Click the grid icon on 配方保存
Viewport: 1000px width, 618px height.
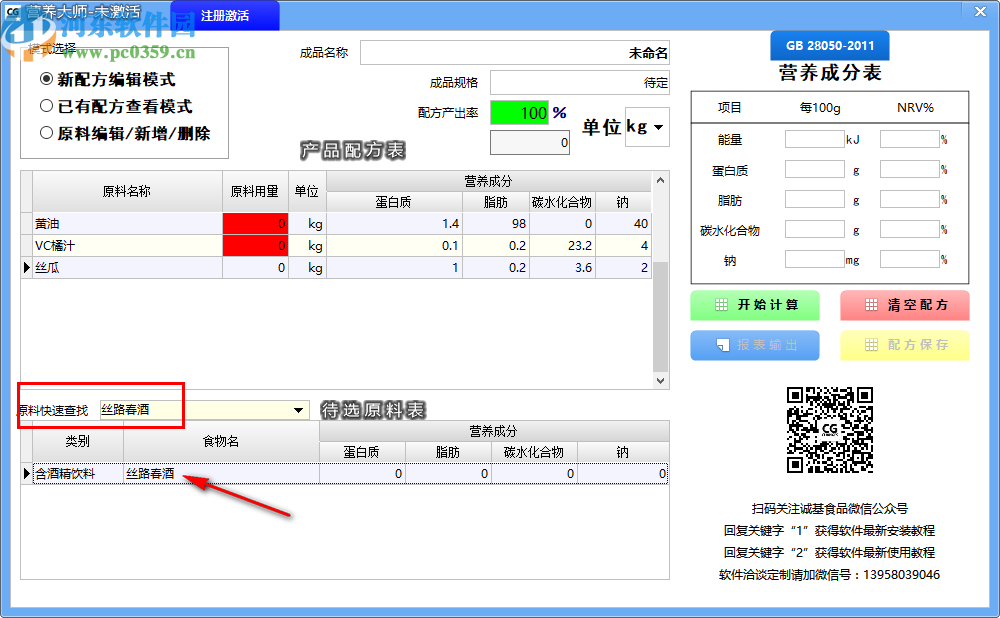[x=871, y=345]
